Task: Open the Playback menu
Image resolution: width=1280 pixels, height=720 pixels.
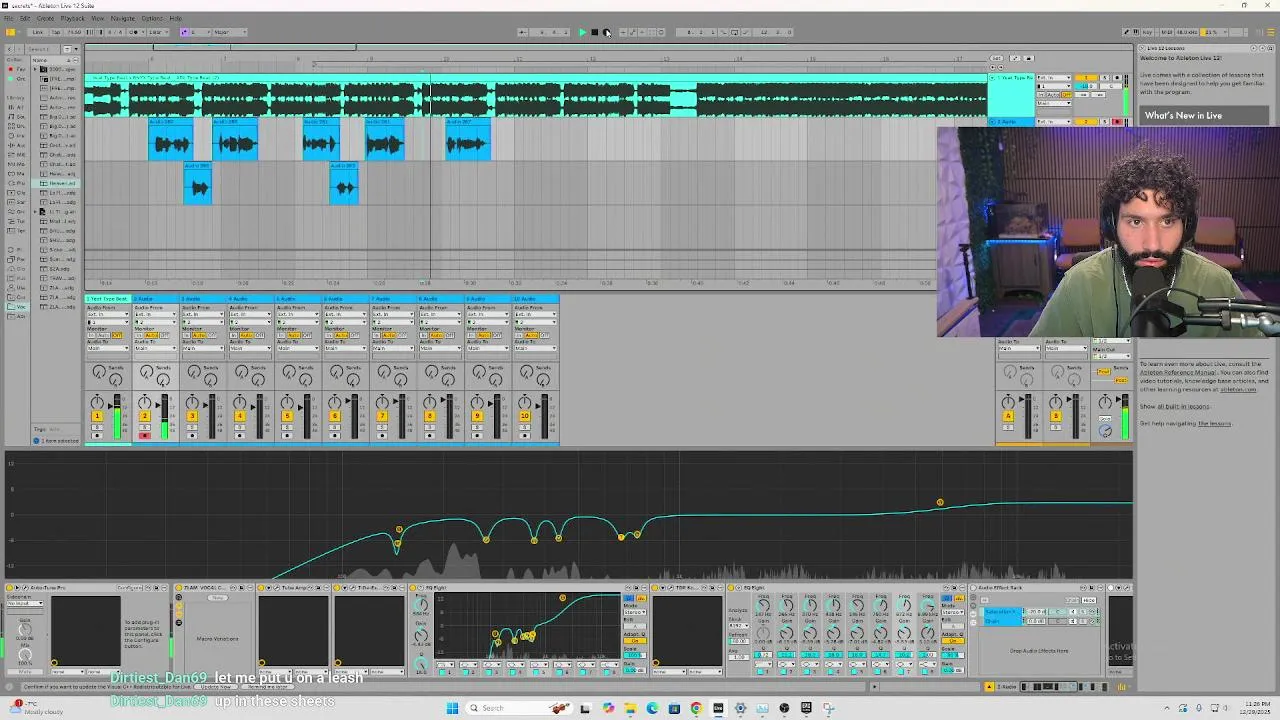Action: 72,18
